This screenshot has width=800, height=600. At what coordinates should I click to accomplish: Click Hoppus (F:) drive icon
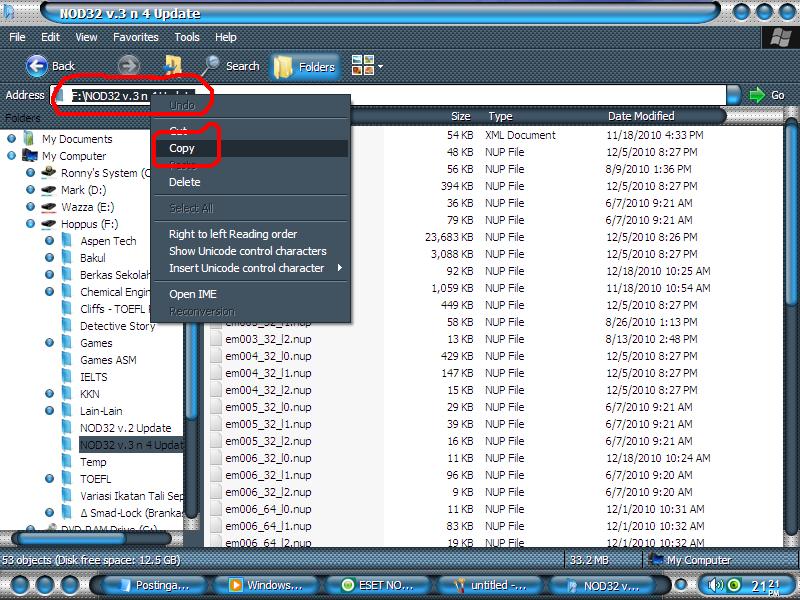tap(49, 223)
